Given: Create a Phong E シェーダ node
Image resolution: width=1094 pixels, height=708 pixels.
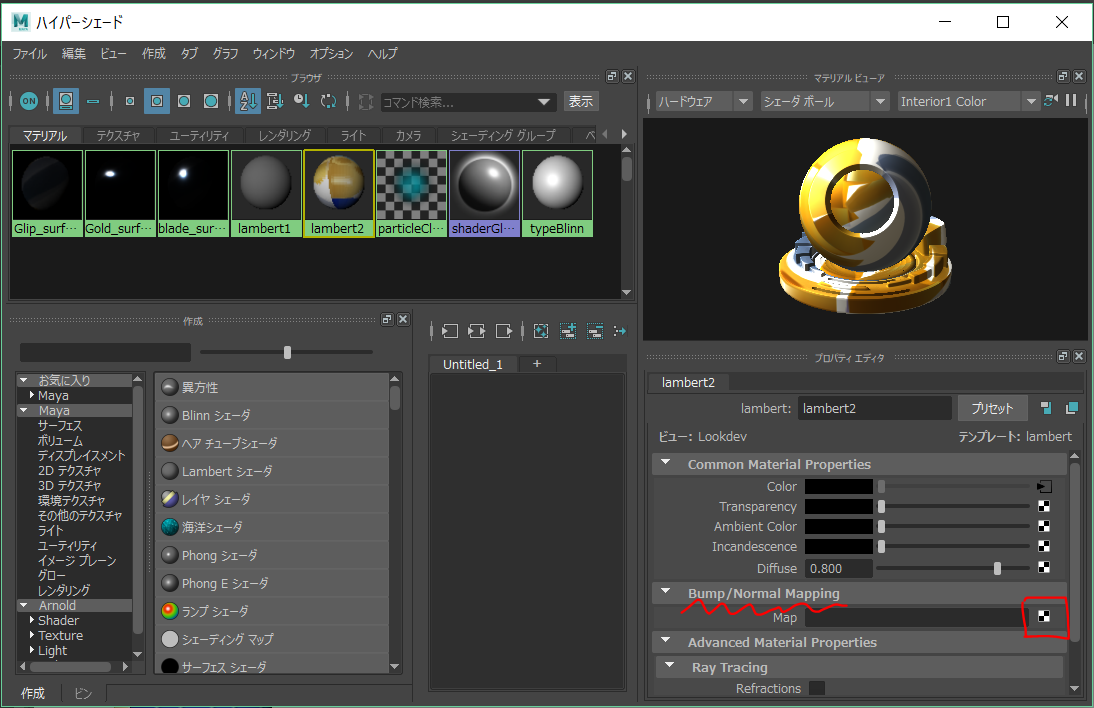Looking at the screenshot, I should tap(271, 583).
